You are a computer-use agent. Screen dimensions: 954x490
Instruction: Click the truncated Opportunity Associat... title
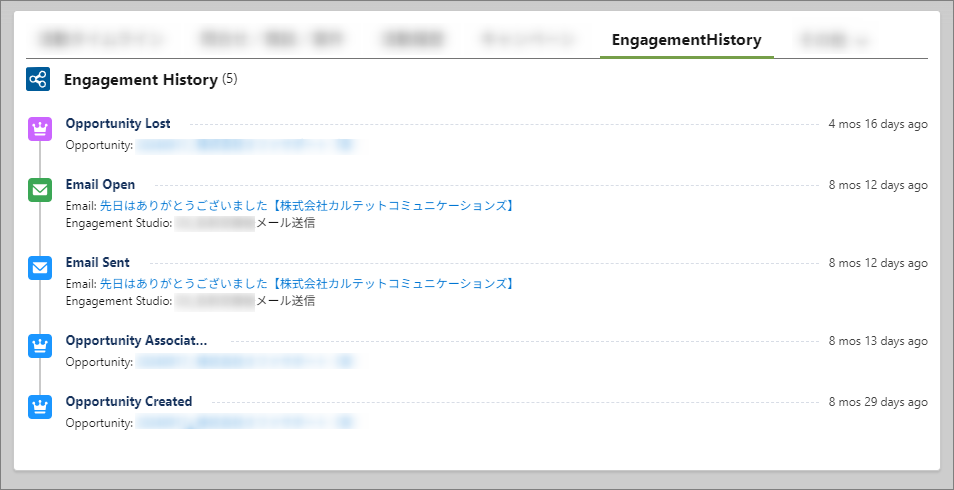pos(136,341)
